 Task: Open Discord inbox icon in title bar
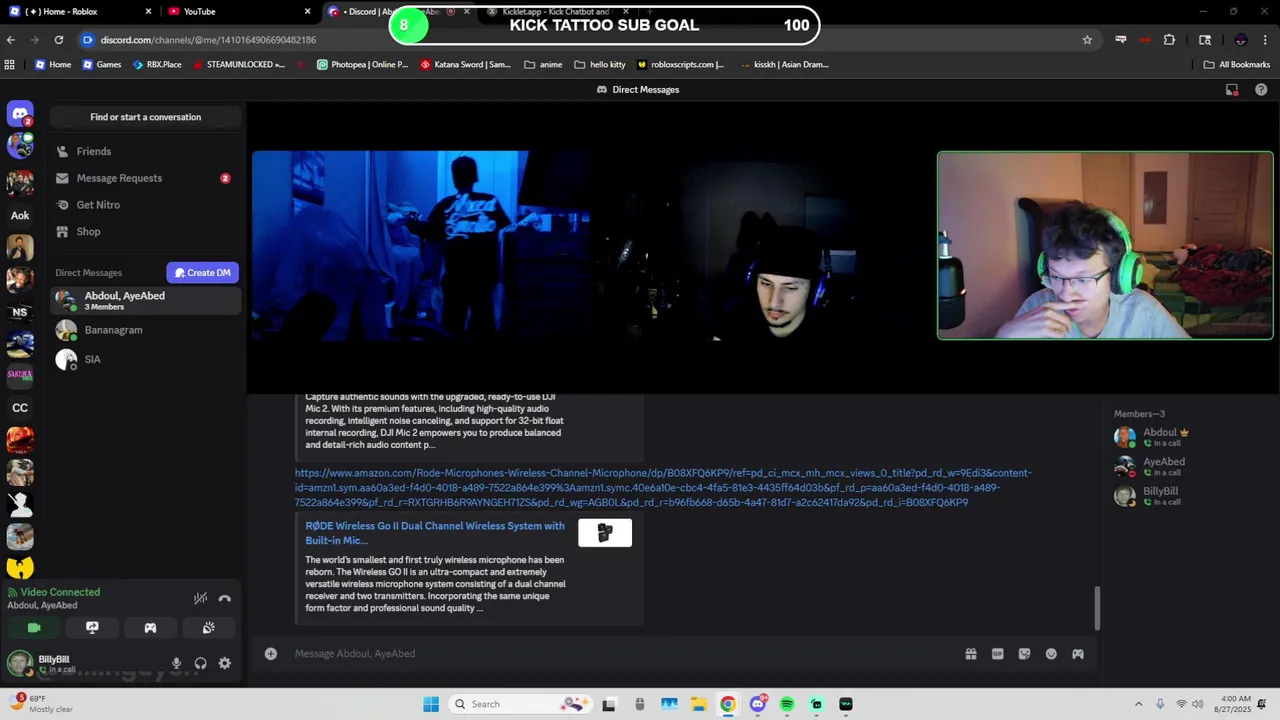pyautogui.click(x=1232, y=90)
